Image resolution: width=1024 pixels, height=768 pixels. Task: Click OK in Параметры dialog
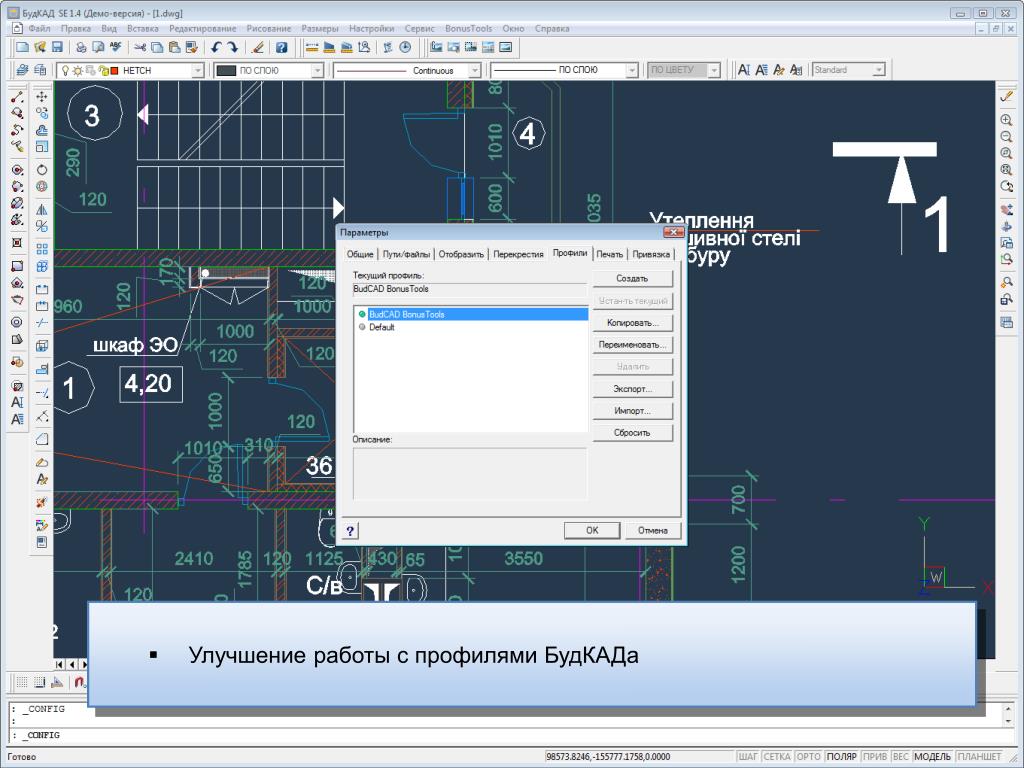click(x=592, y=530)
